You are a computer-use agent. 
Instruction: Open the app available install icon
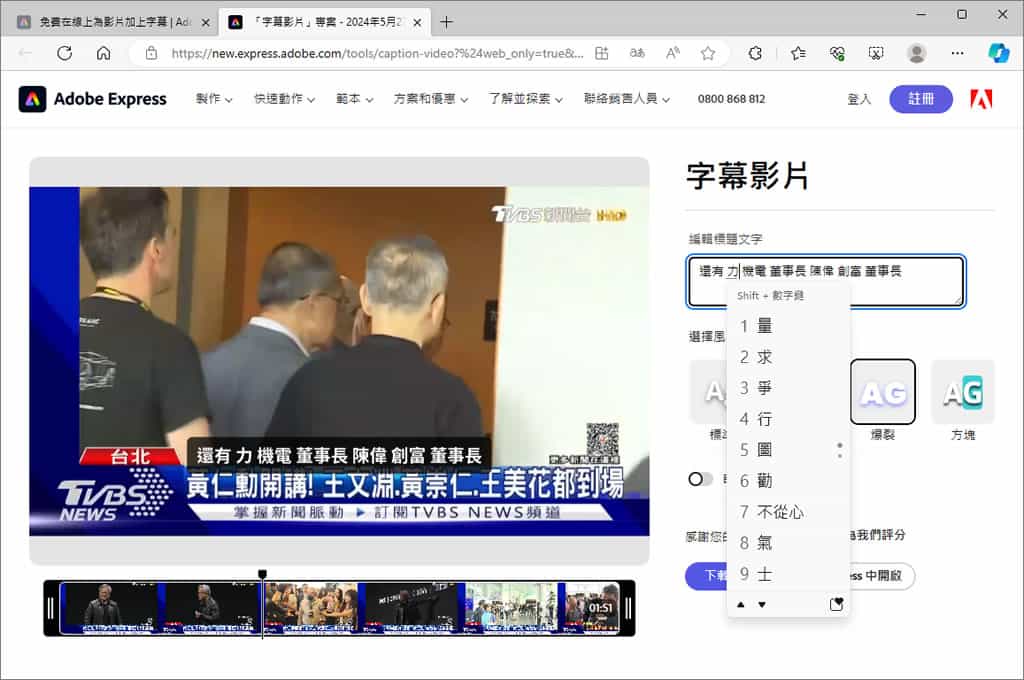click(x=601, y=53)
